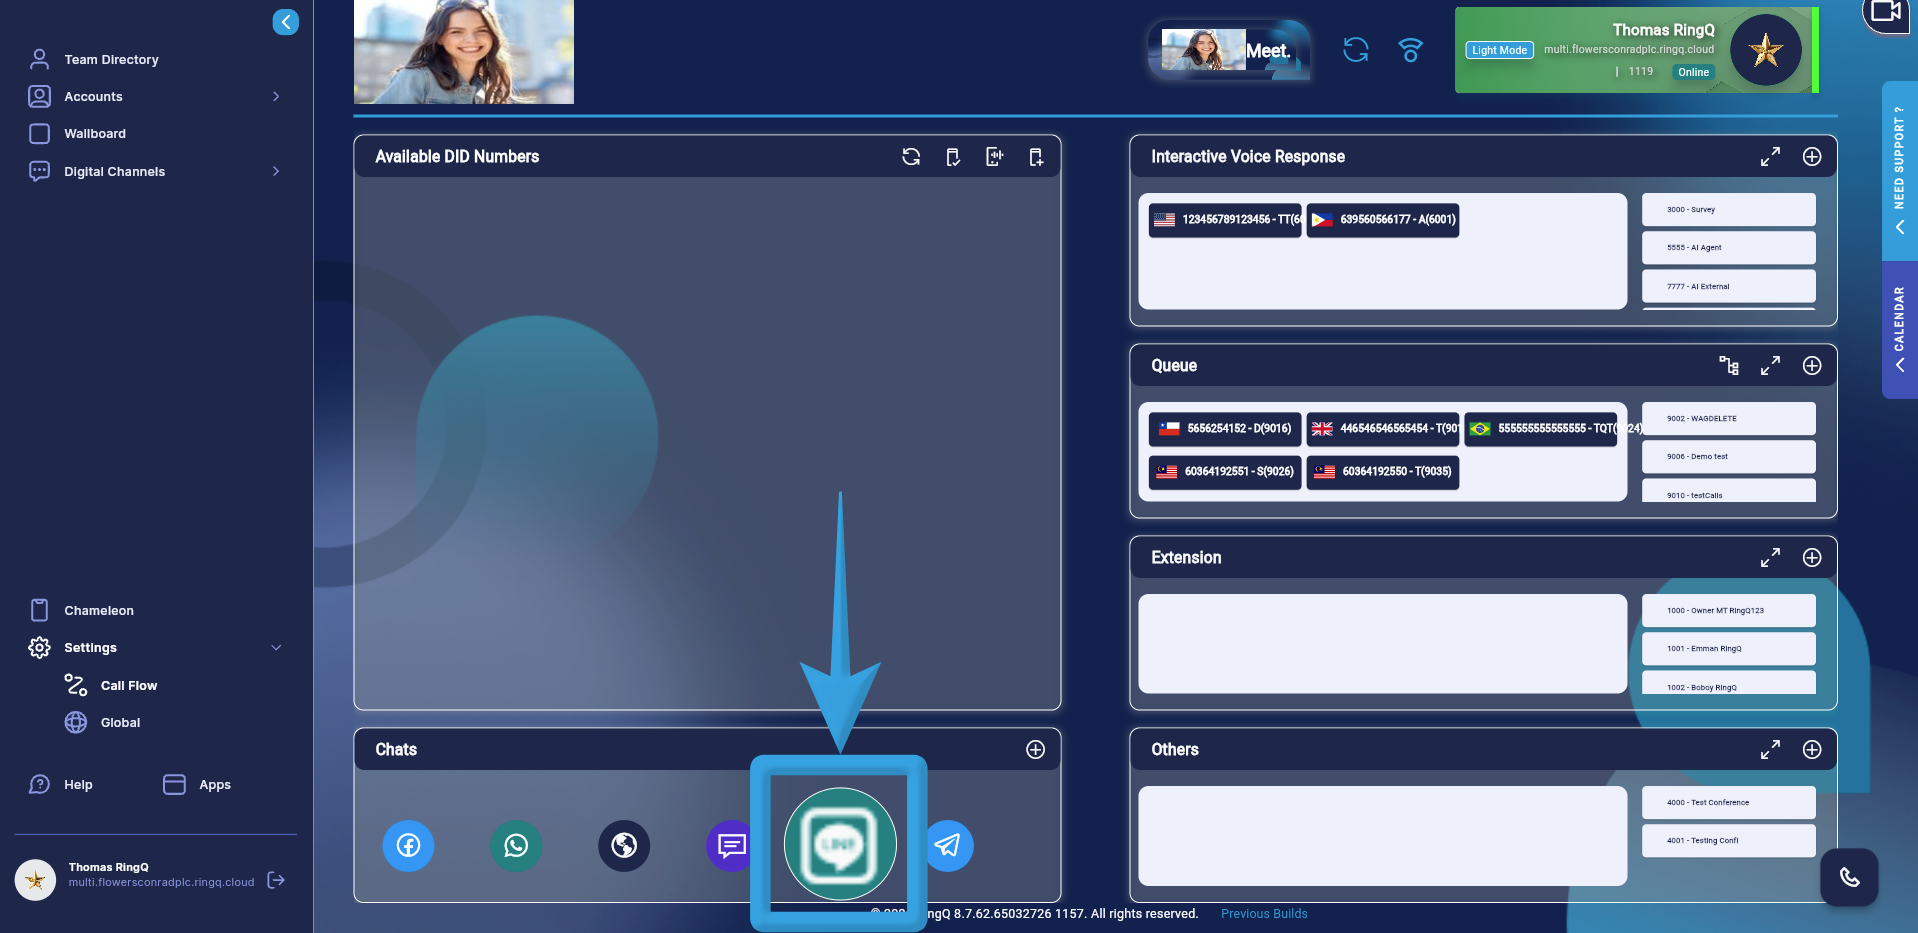Open the floating phone dialer button
Viewport: 1918px width, 933px height.
point(1849,877)
